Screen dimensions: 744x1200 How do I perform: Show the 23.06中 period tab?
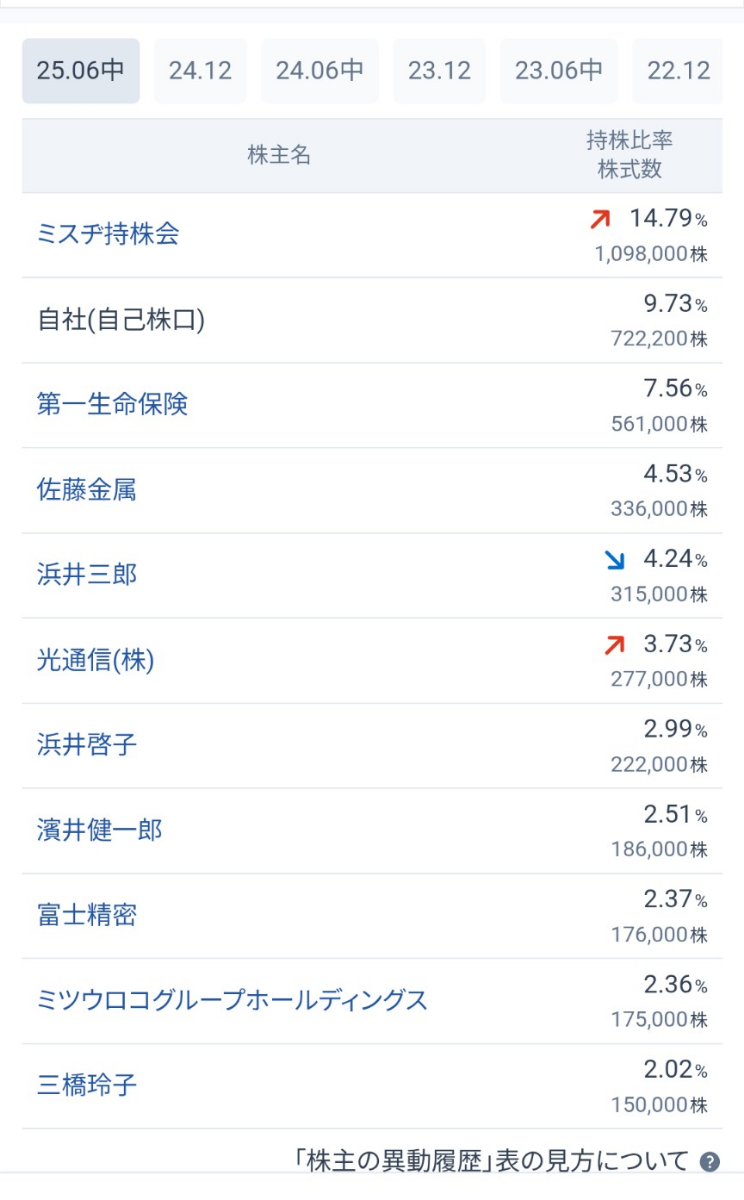(559, 71)
